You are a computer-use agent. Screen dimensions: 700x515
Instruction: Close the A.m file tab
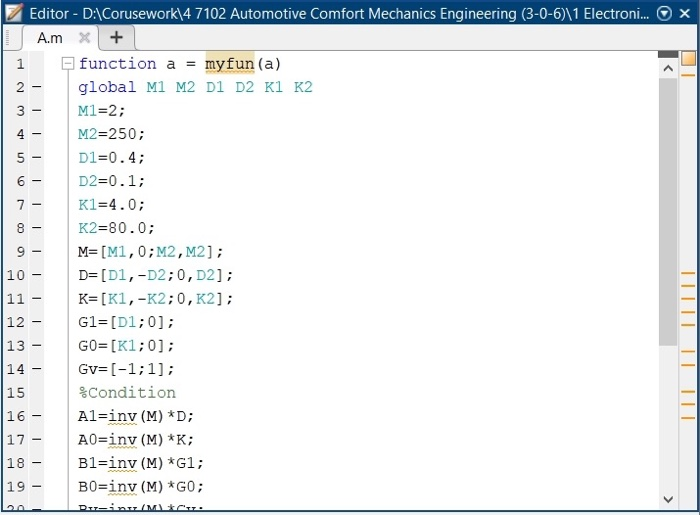84,38
